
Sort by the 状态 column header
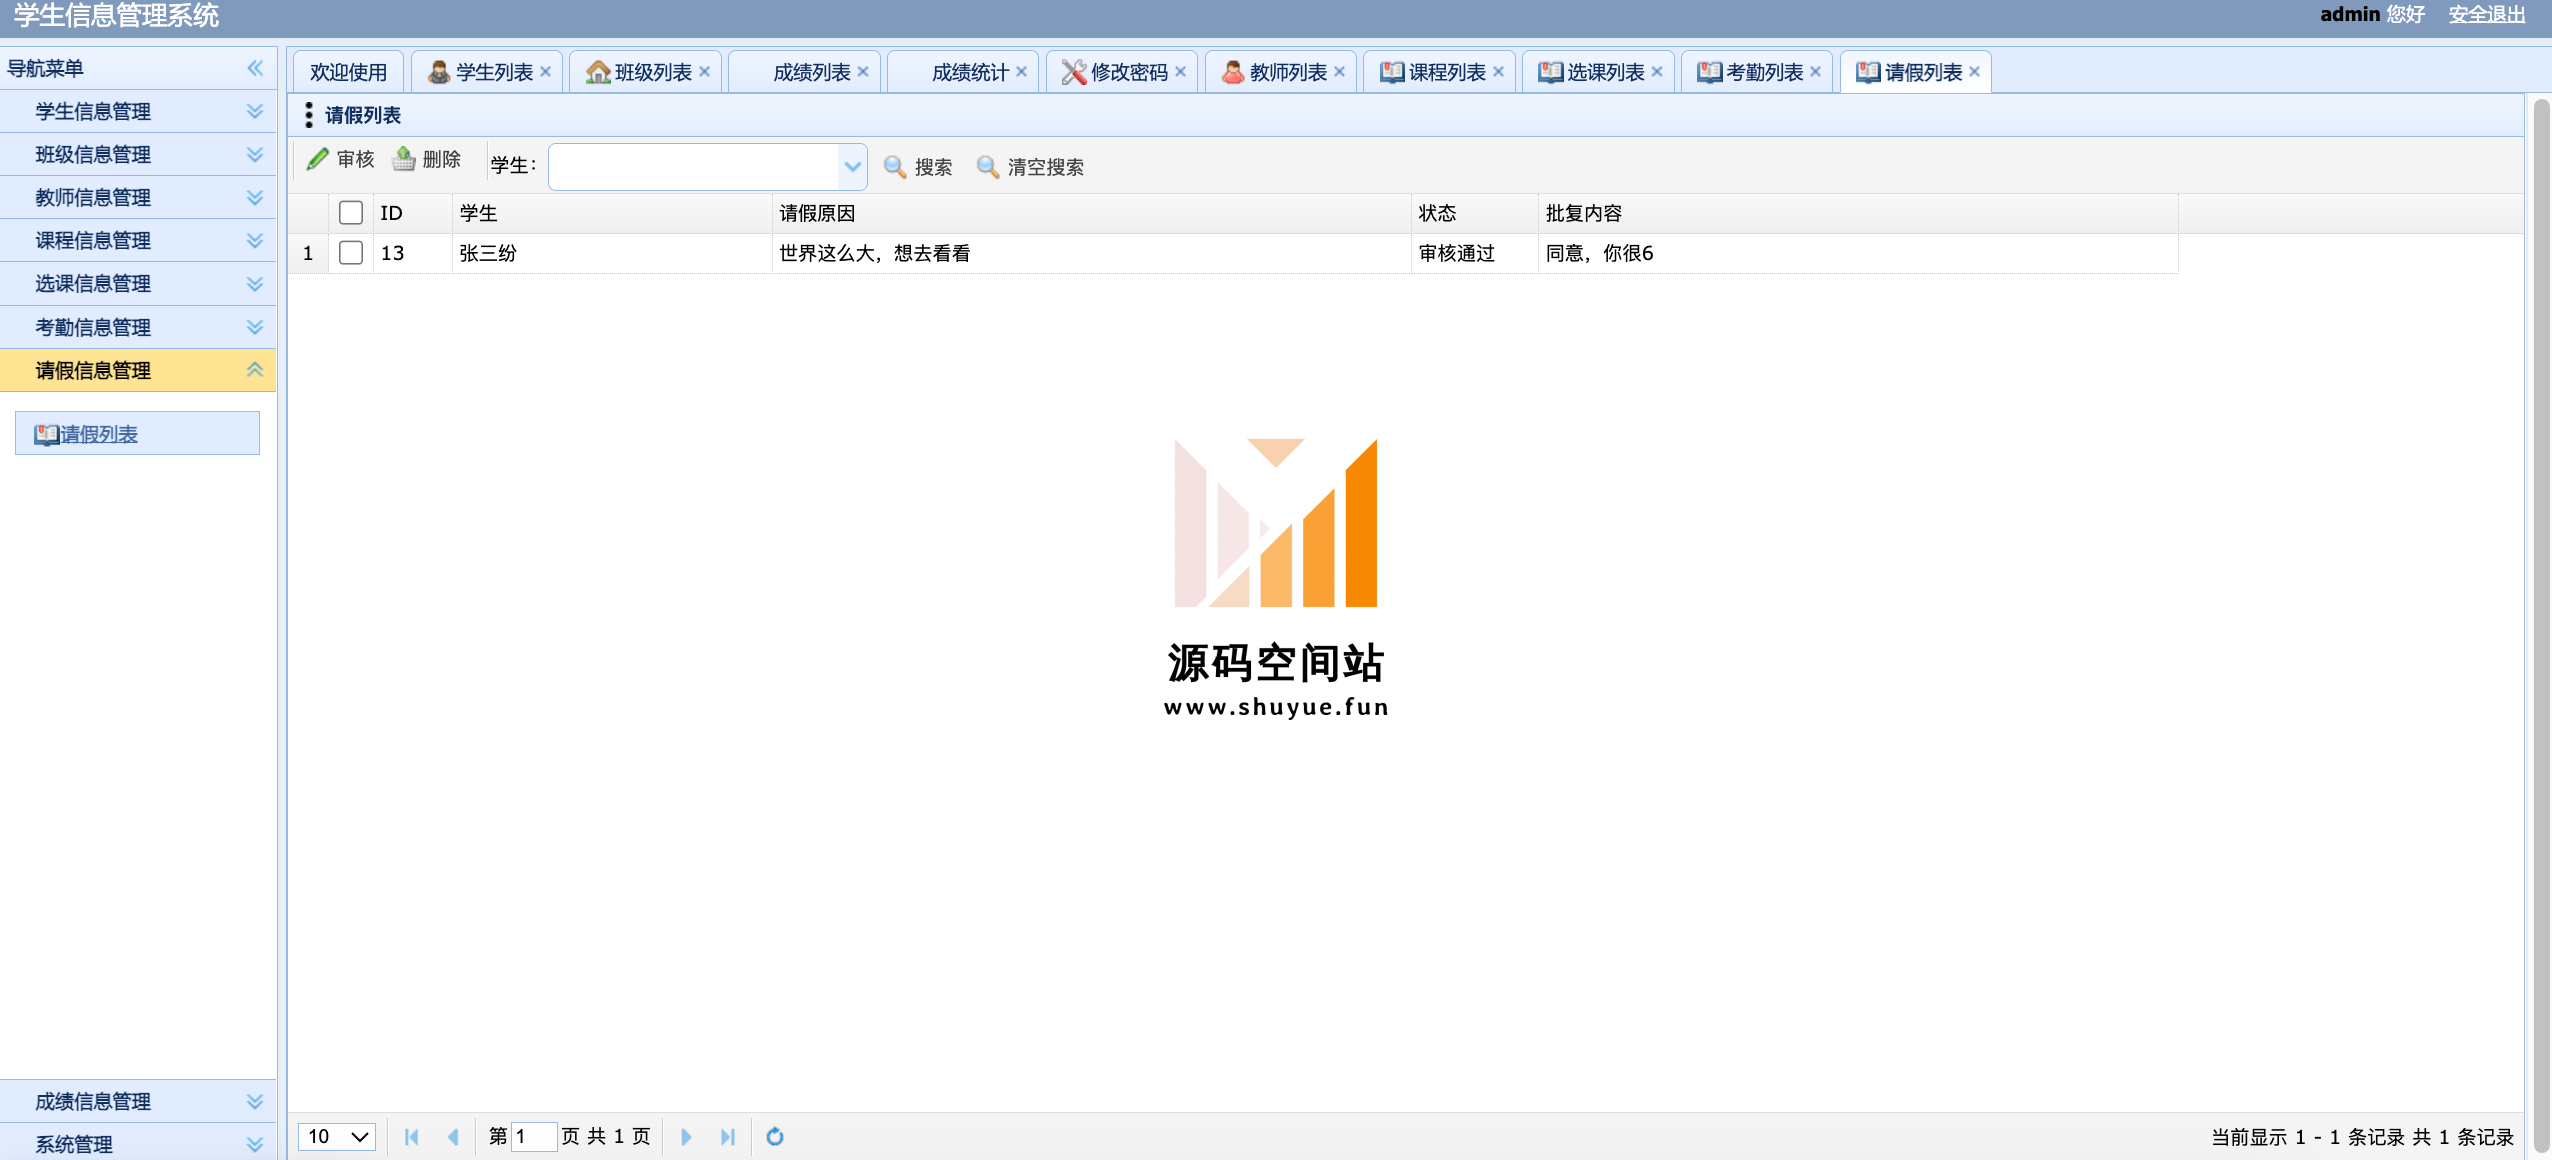[x=1475, y=213]
